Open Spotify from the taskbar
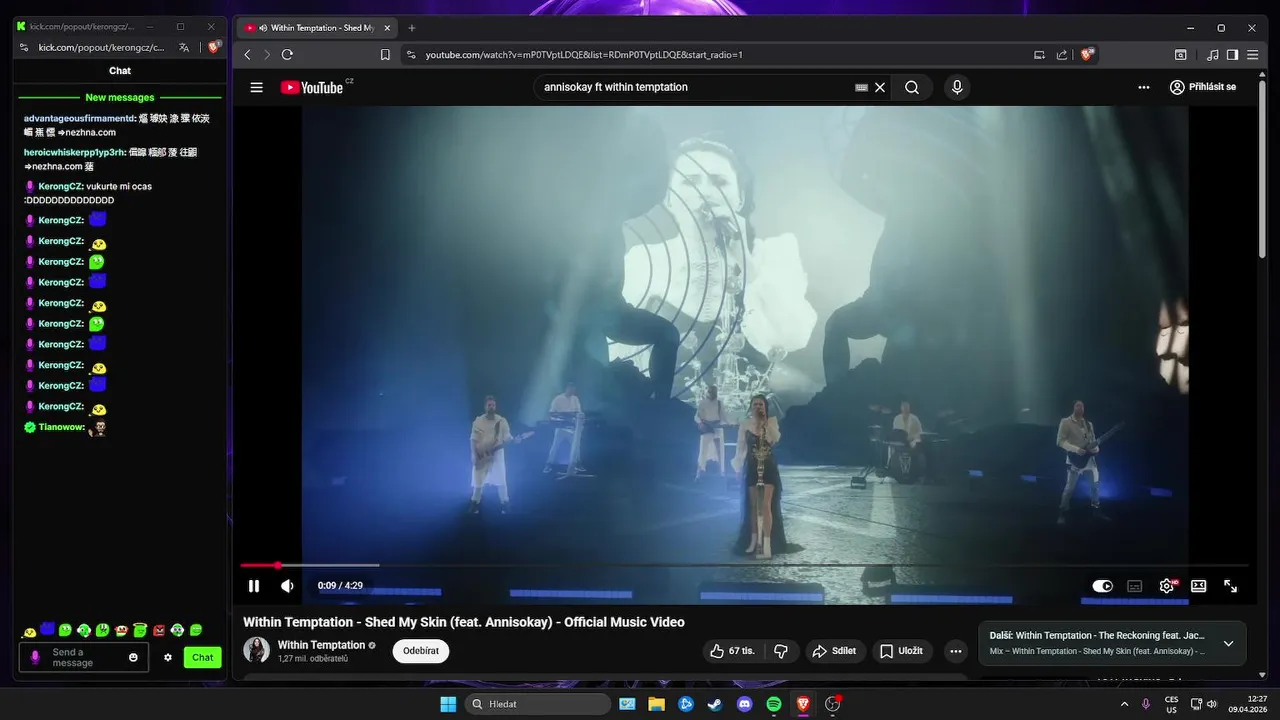Screen dimensions: 1280x720 (774, 704)
